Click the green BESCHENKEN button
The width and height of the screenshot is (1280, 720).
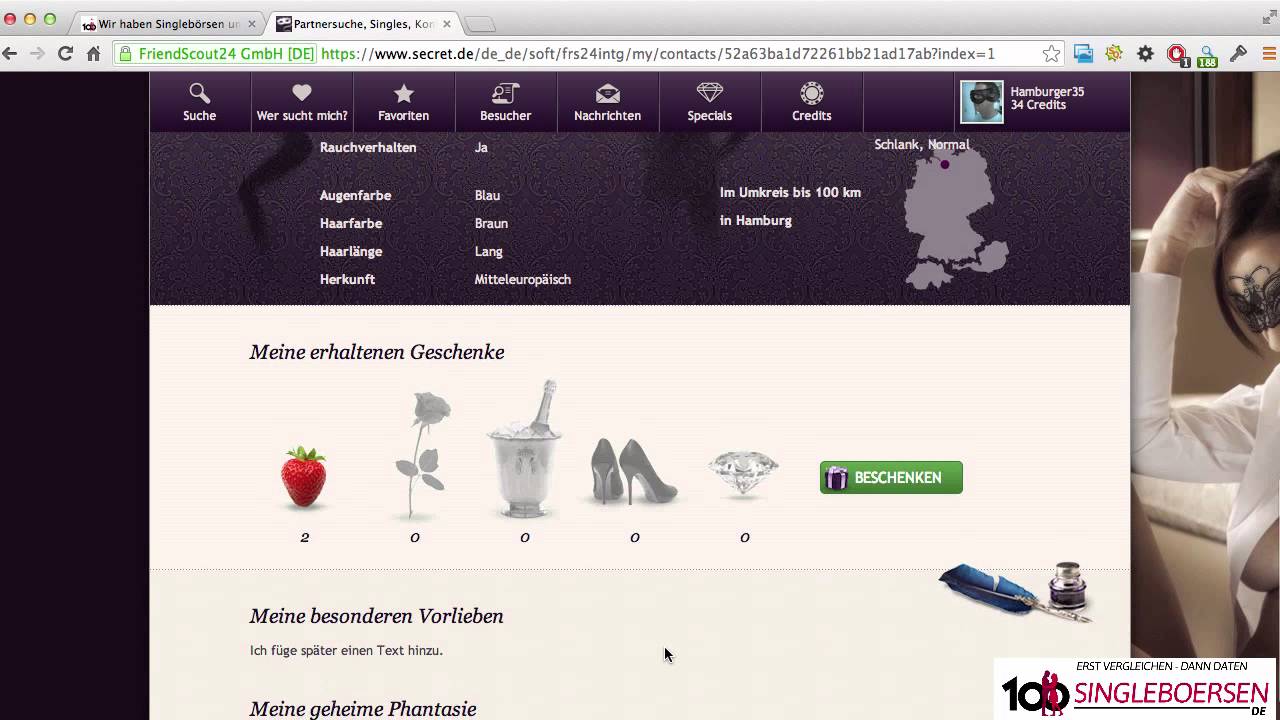[891, 477]
